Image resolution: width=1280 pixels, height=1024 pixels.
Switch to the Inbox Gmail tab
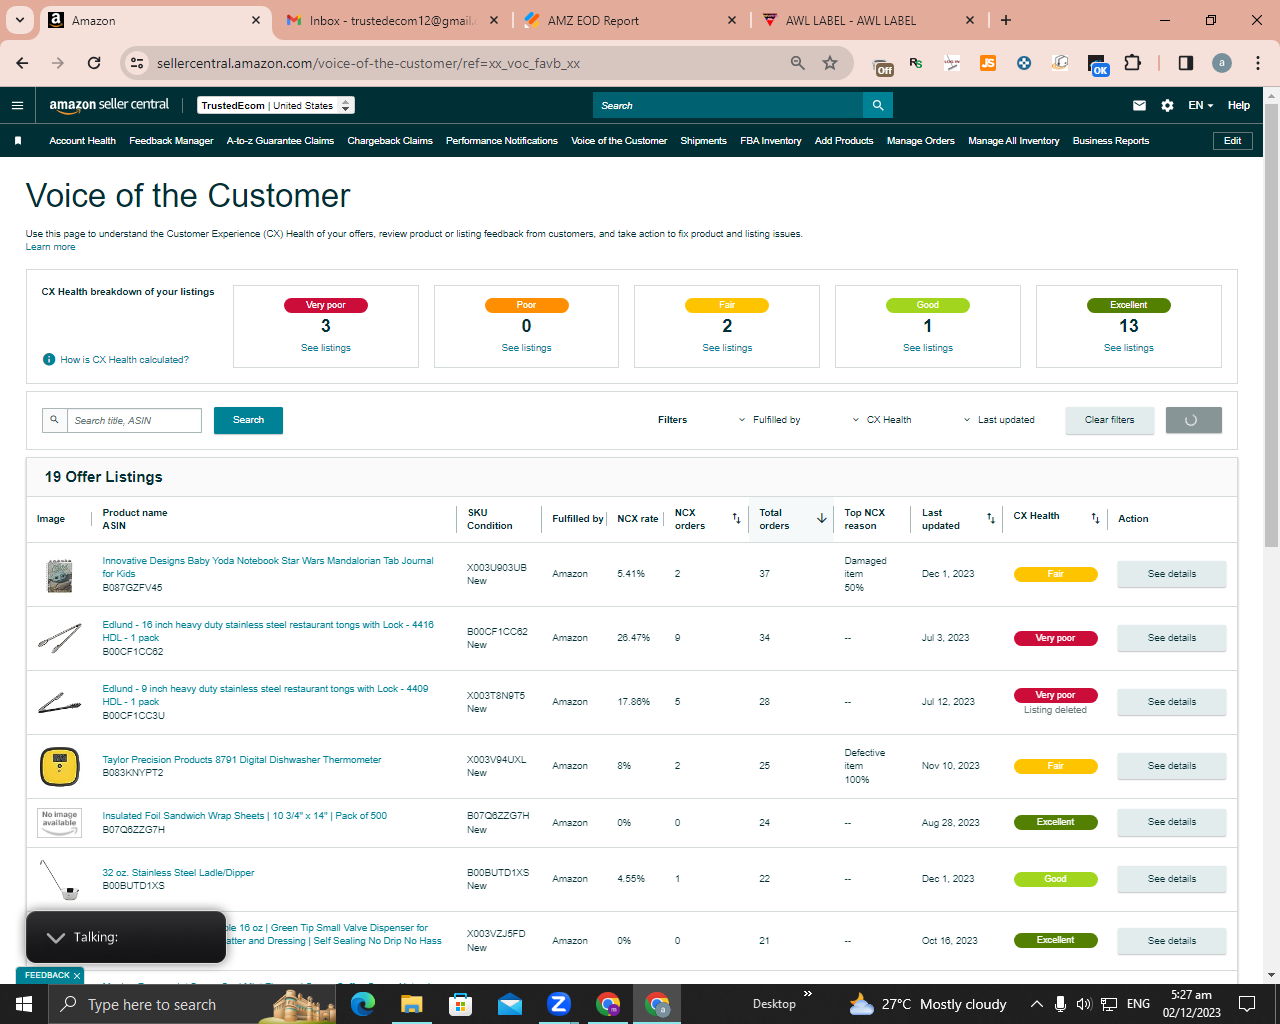pos(392,20)
